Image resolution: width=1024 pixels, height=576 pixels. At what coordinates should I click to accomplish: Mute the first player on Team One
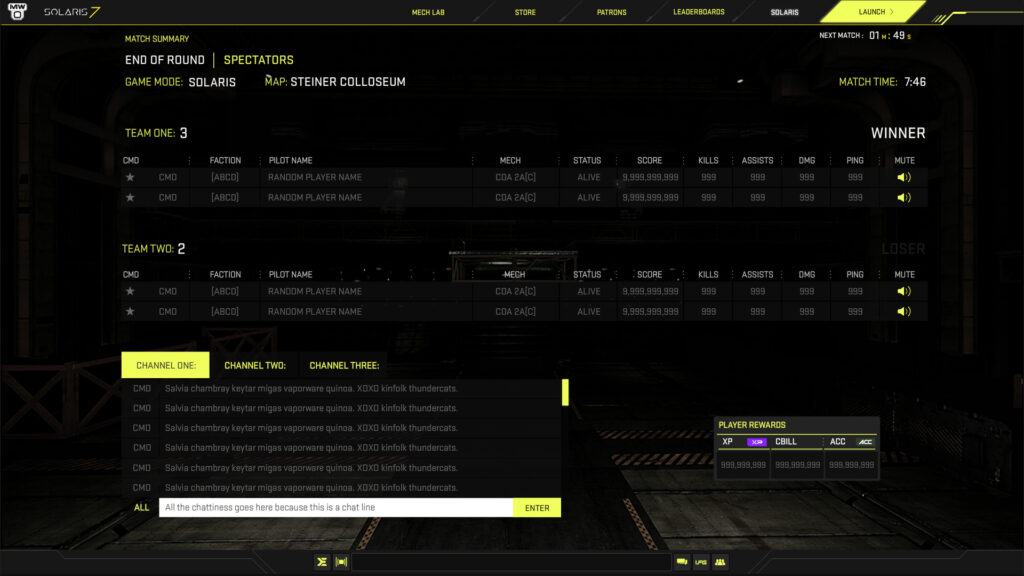904,178
